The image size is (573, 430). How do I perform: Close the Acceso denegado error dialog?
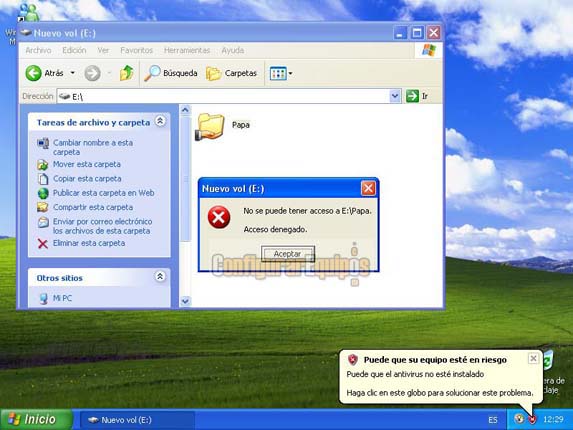(x=368, y=189)
